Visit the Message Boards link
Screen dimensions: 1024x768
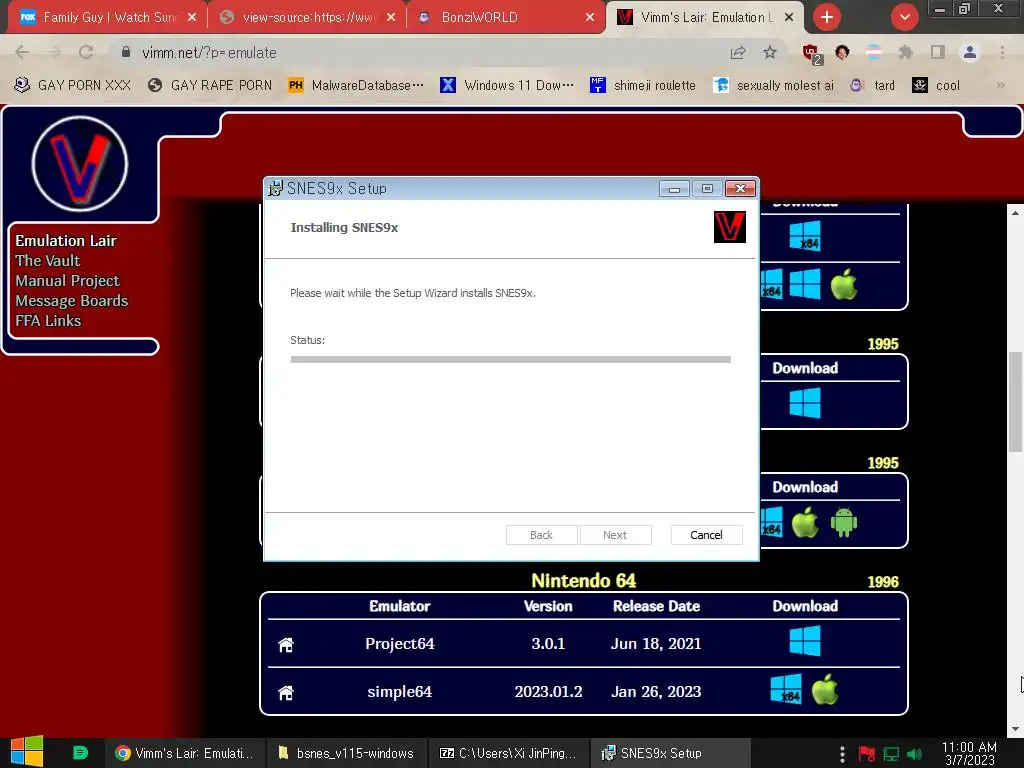pyautogui.click(x=72, y=300)
